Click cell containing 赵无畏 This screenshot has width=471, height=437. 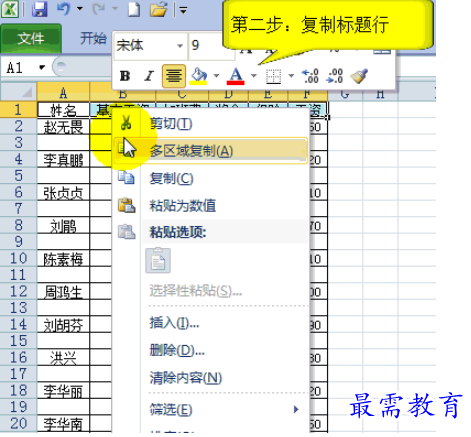coord(63,126)
